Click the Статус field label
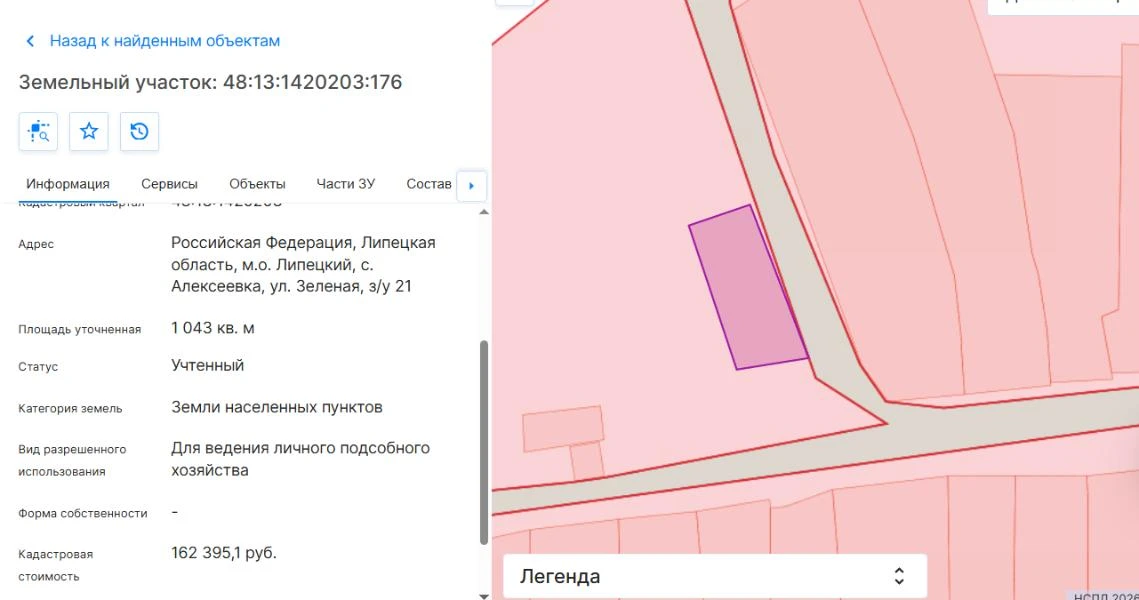1139x600 pixels. pos(38,367)
